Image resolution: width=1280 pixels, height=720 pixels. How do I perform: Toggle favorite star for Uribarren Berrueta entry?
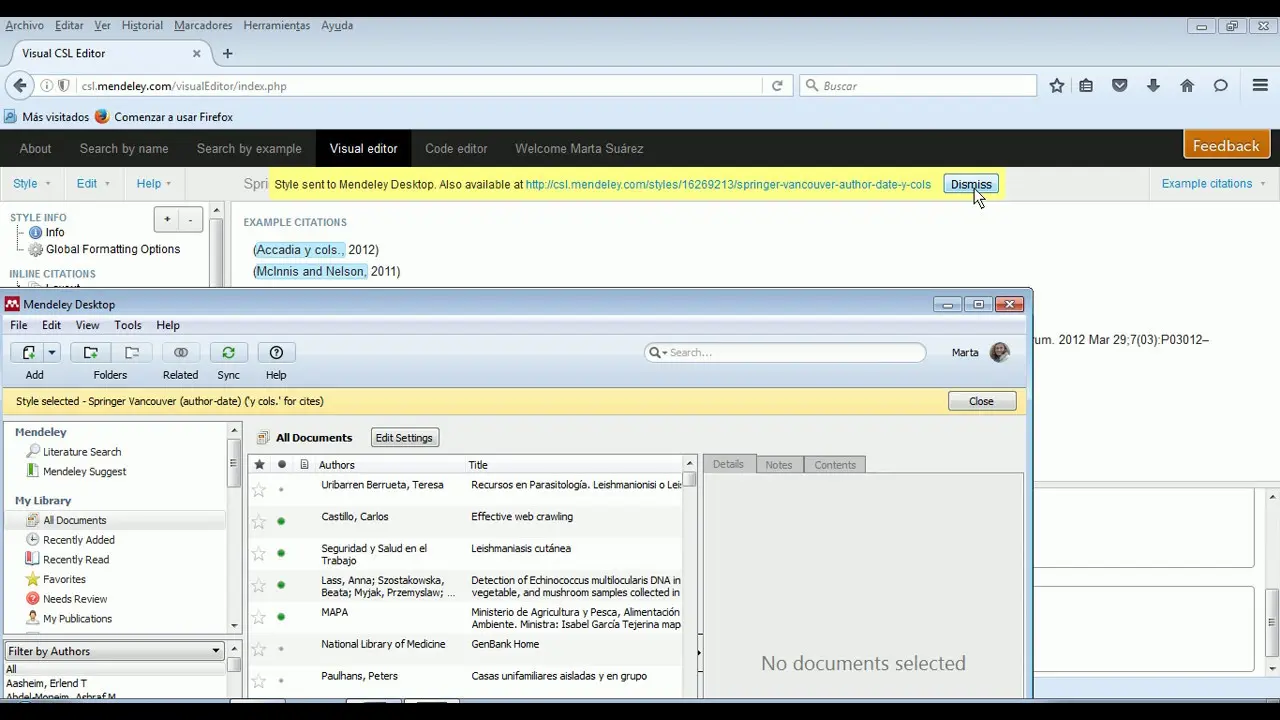[259, 490]
